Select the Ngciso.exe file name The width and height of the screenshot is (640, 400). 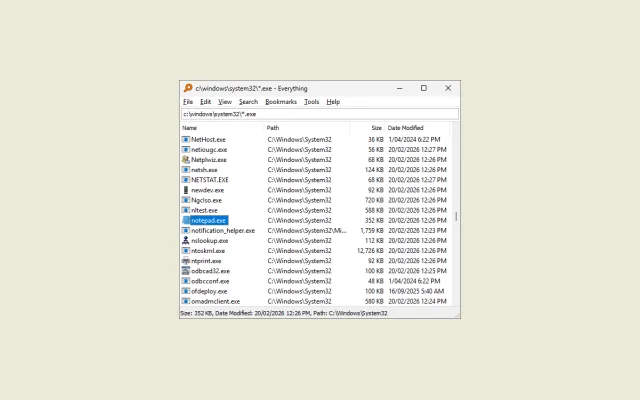206,200
